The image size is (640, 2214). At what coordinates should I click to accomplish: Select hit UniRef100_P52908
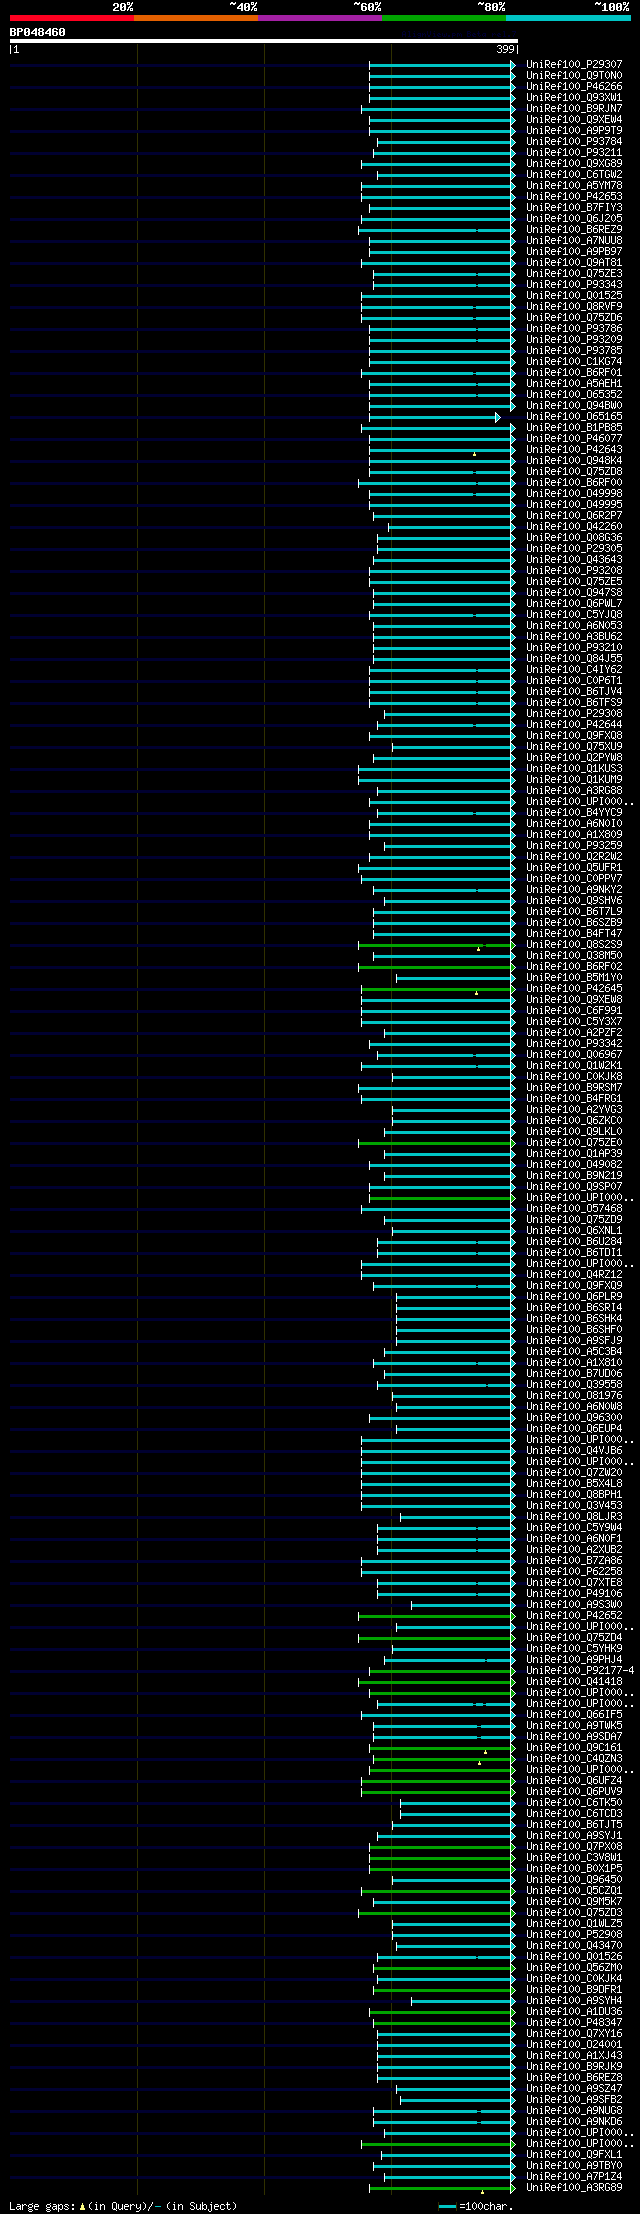pos(574,1934)
